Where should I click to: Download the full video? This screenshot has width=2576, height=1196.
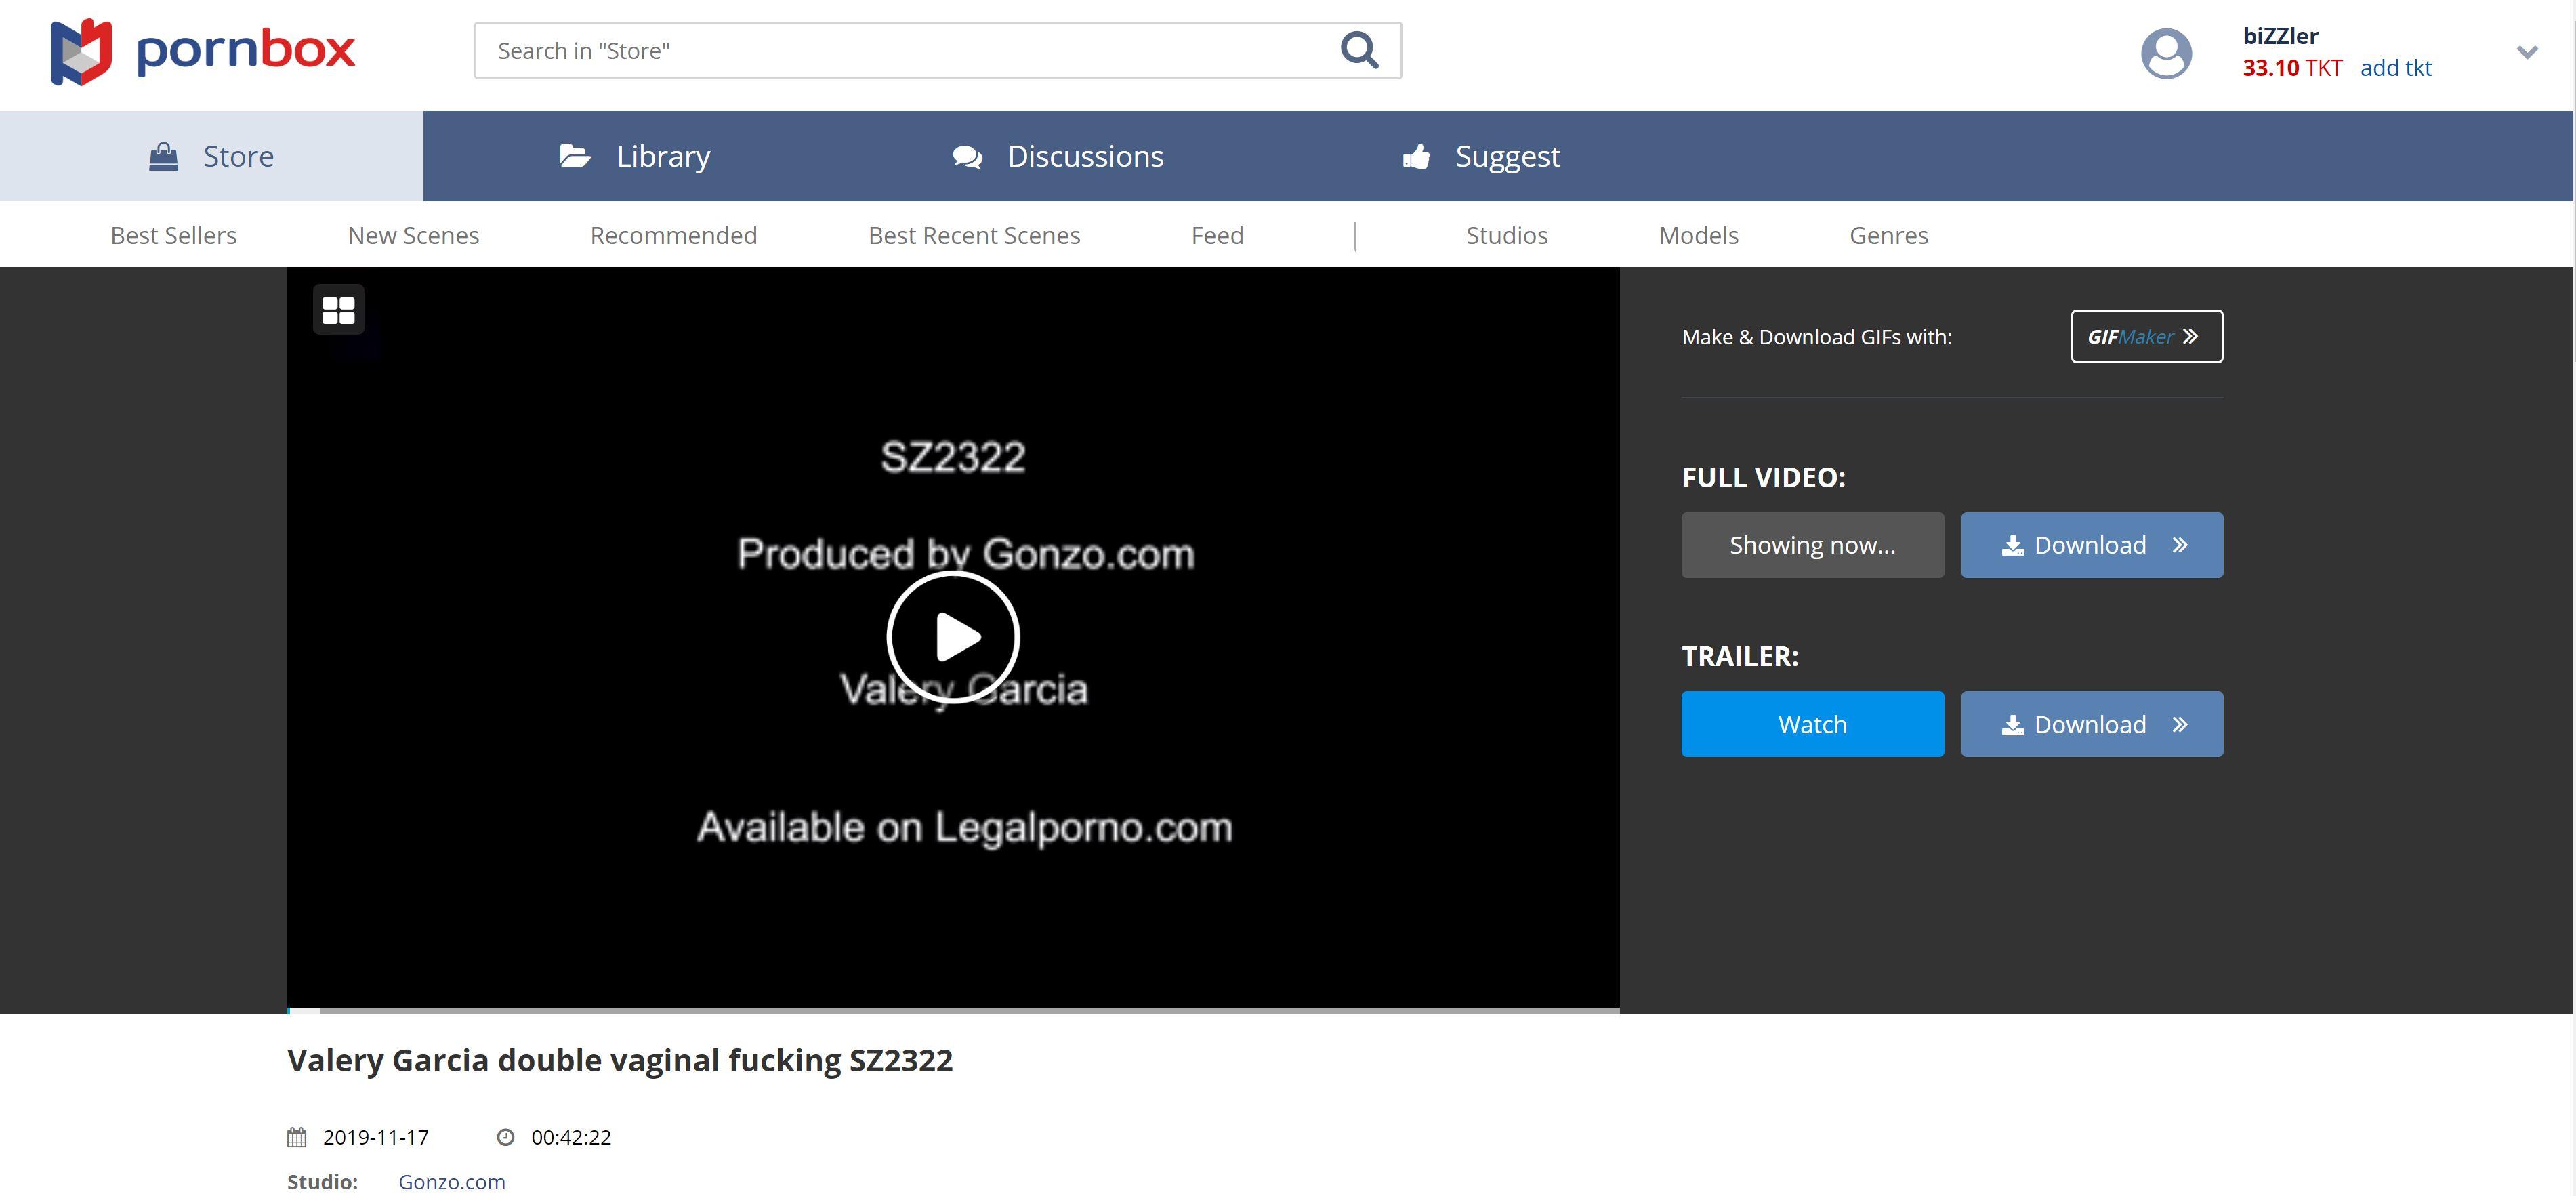click(x=2091, y=545)
